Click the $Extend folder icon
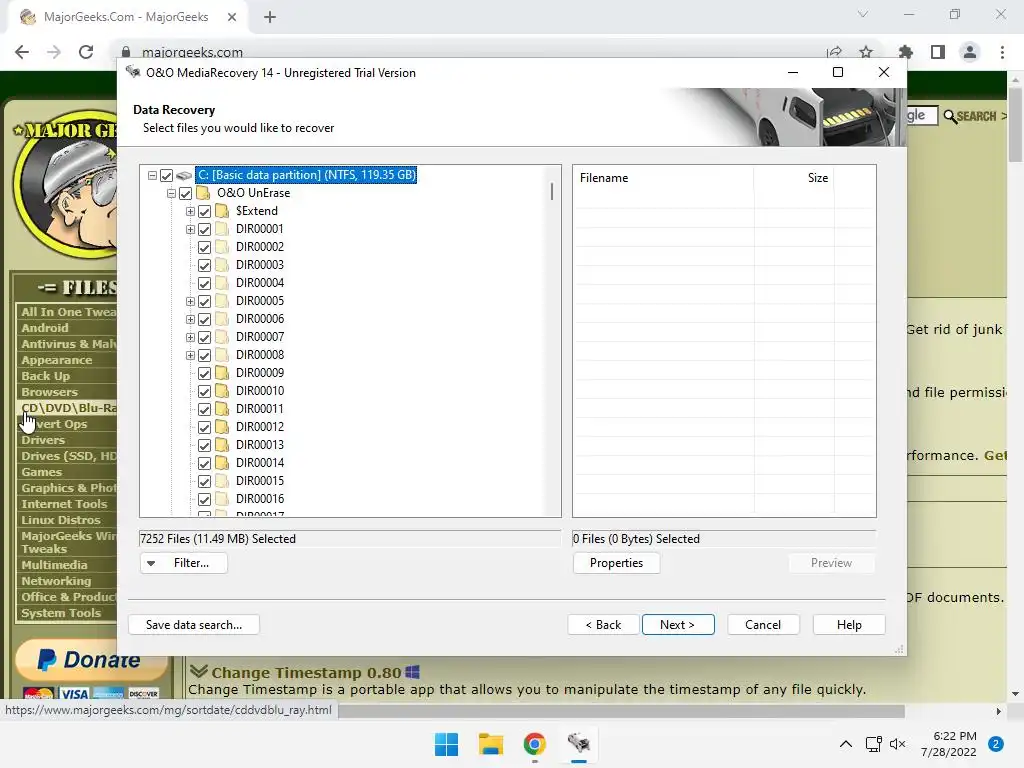The width and height of the screenshot is (1024, 768). [x=222, y=211]
